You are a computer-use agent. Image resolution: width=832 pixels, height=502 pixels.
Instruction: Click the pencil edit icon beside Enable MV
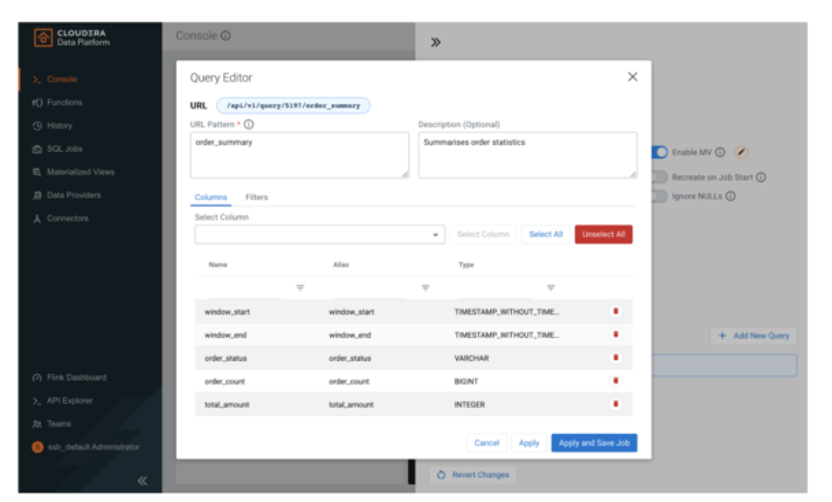(x=741, y=152)
